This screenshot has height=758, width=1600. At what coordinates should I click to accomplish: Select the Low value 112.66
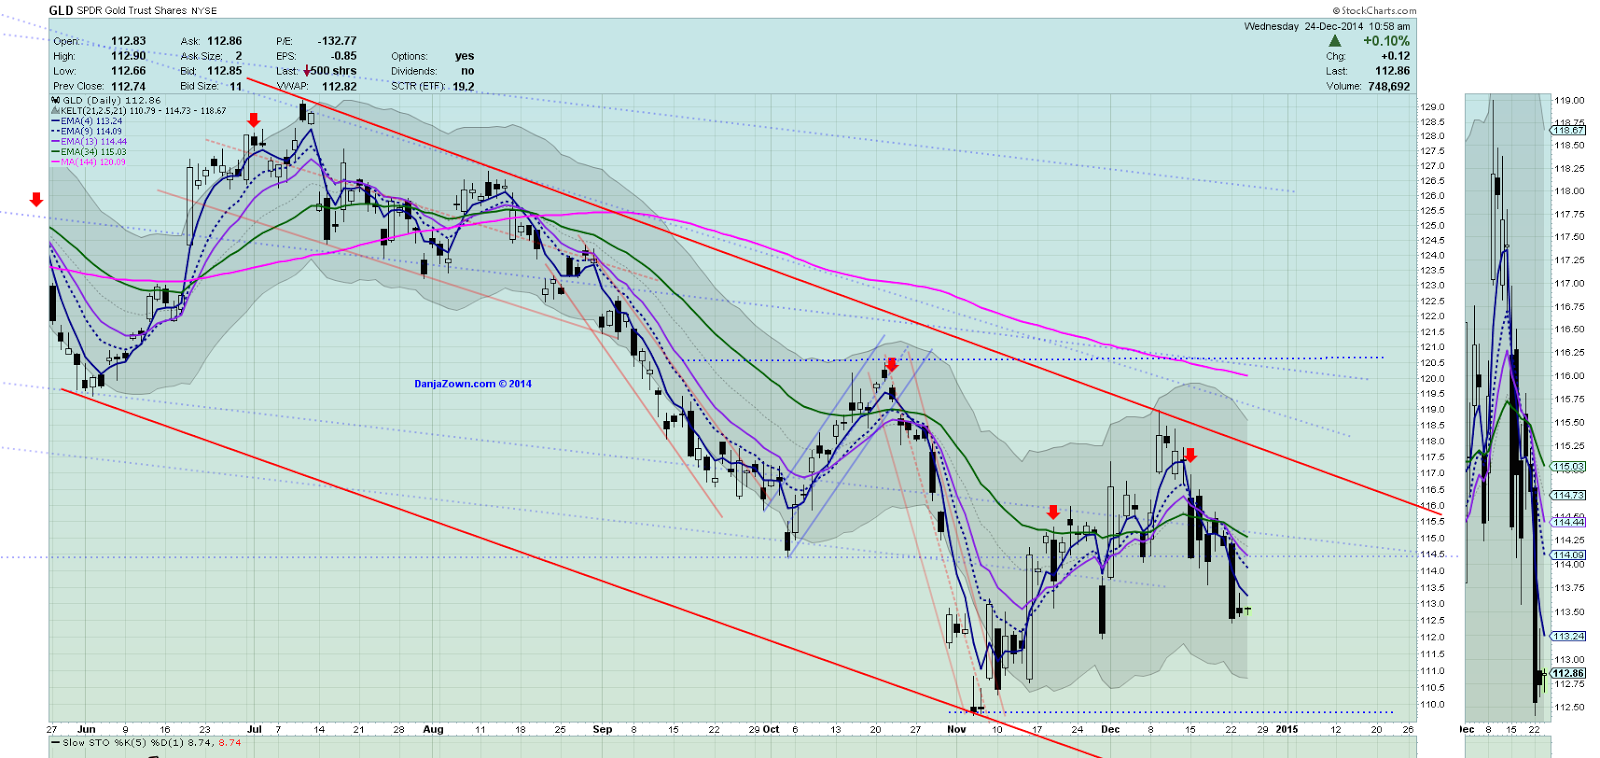coord(128,71)
